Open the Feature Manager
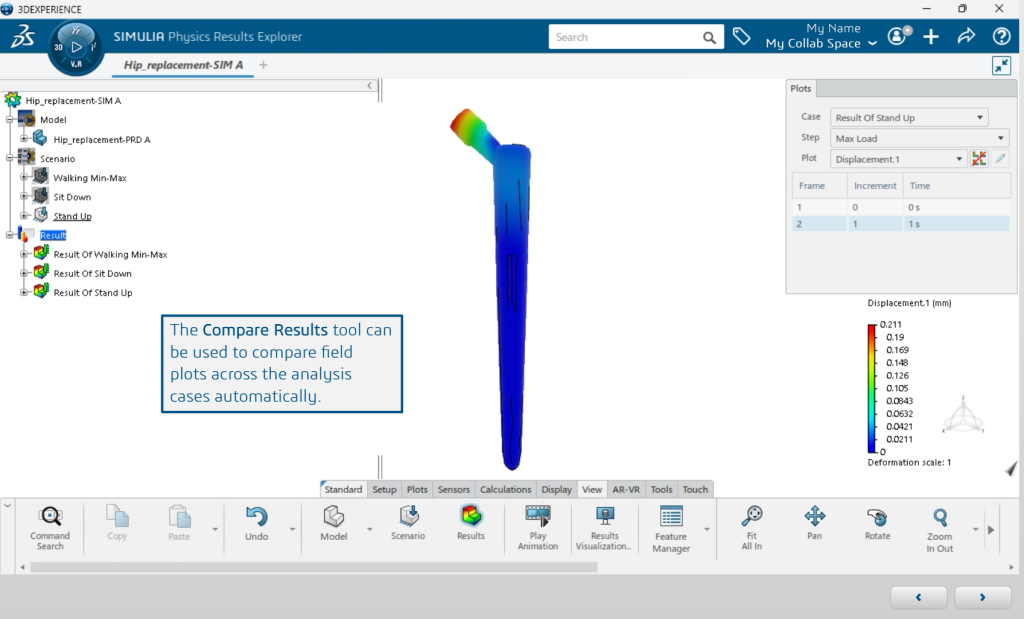The height and width of the screenshot is (619, 1024). click(x=671, y=529)
